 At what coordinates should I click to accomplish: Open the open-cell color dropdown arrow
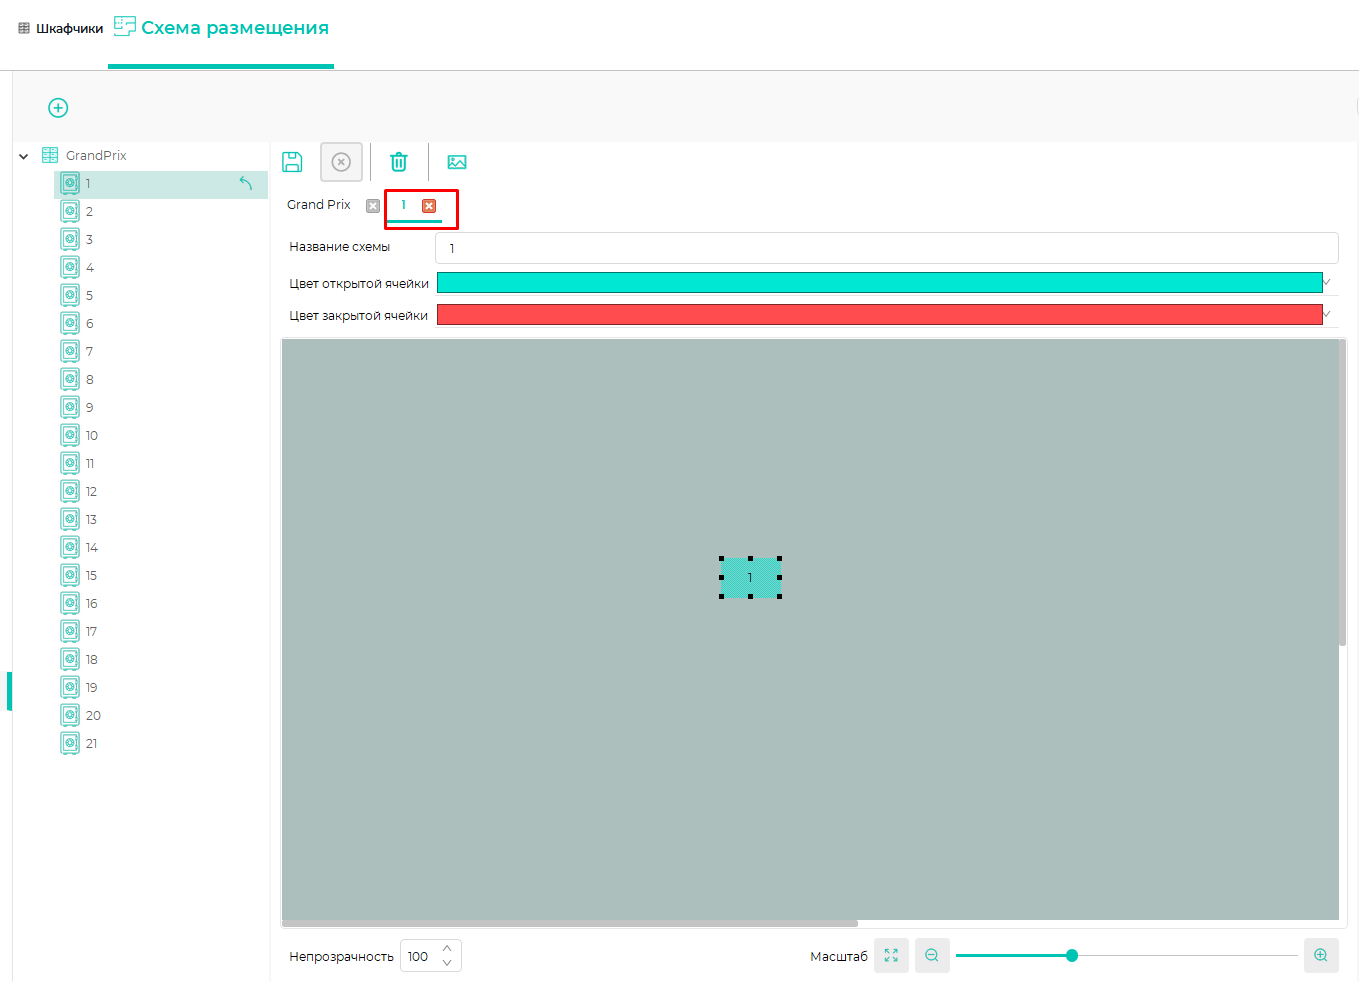[1328, 283]
